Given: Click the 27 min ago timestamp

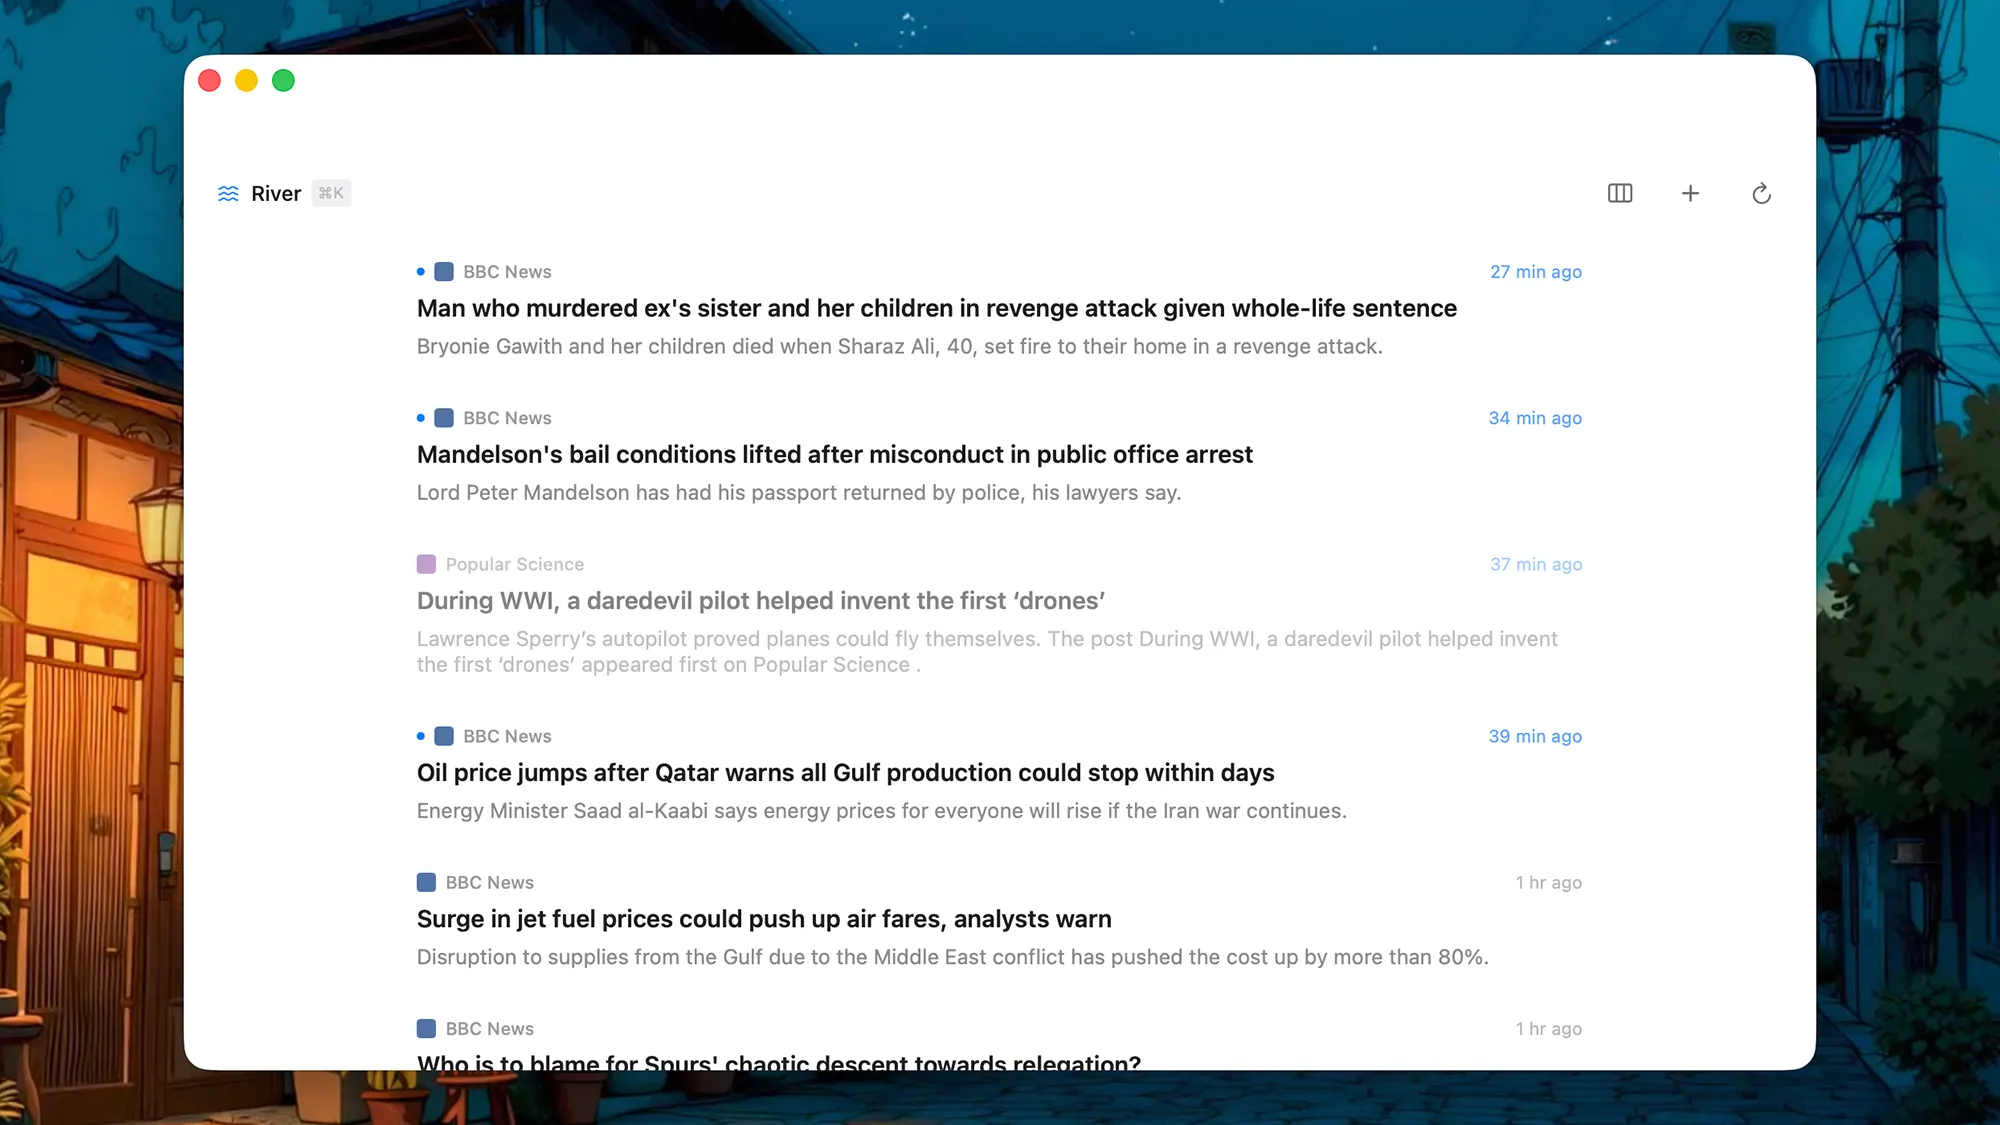Looking at the screenshot, I should click(x=1536, y=271).
